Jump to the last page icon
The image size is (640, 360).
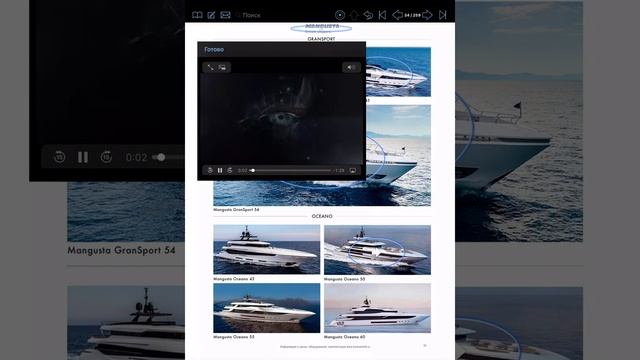[x=442, y=15]
